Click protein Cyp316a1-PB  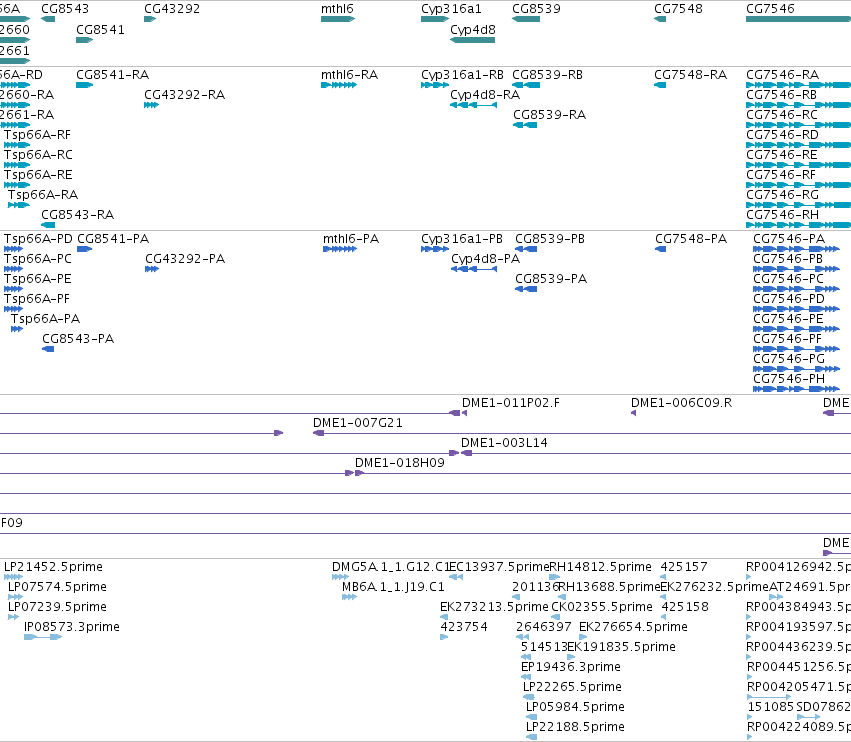point(462,239)
